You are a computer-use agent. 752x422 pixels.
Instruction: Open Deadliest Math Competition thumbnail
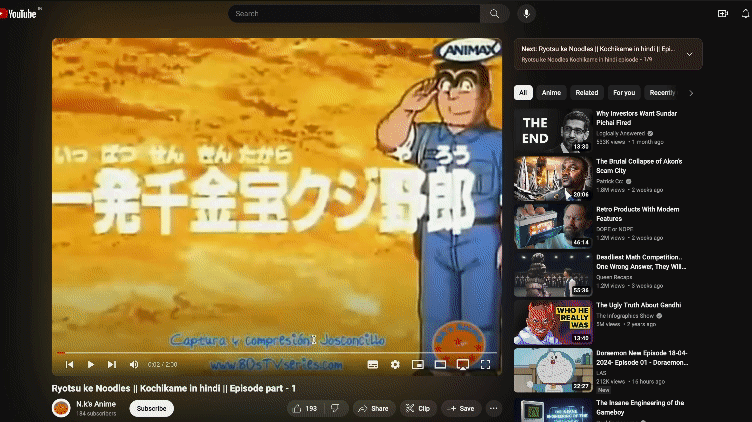click(x=552, y=274)
